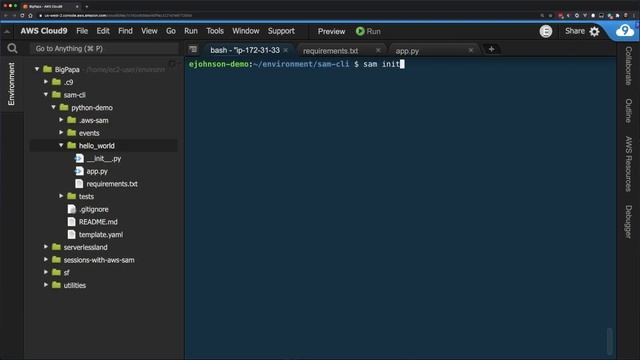Open the File menu
The image size is (640, 360).
pyautogui.click(x=82, y=31)
